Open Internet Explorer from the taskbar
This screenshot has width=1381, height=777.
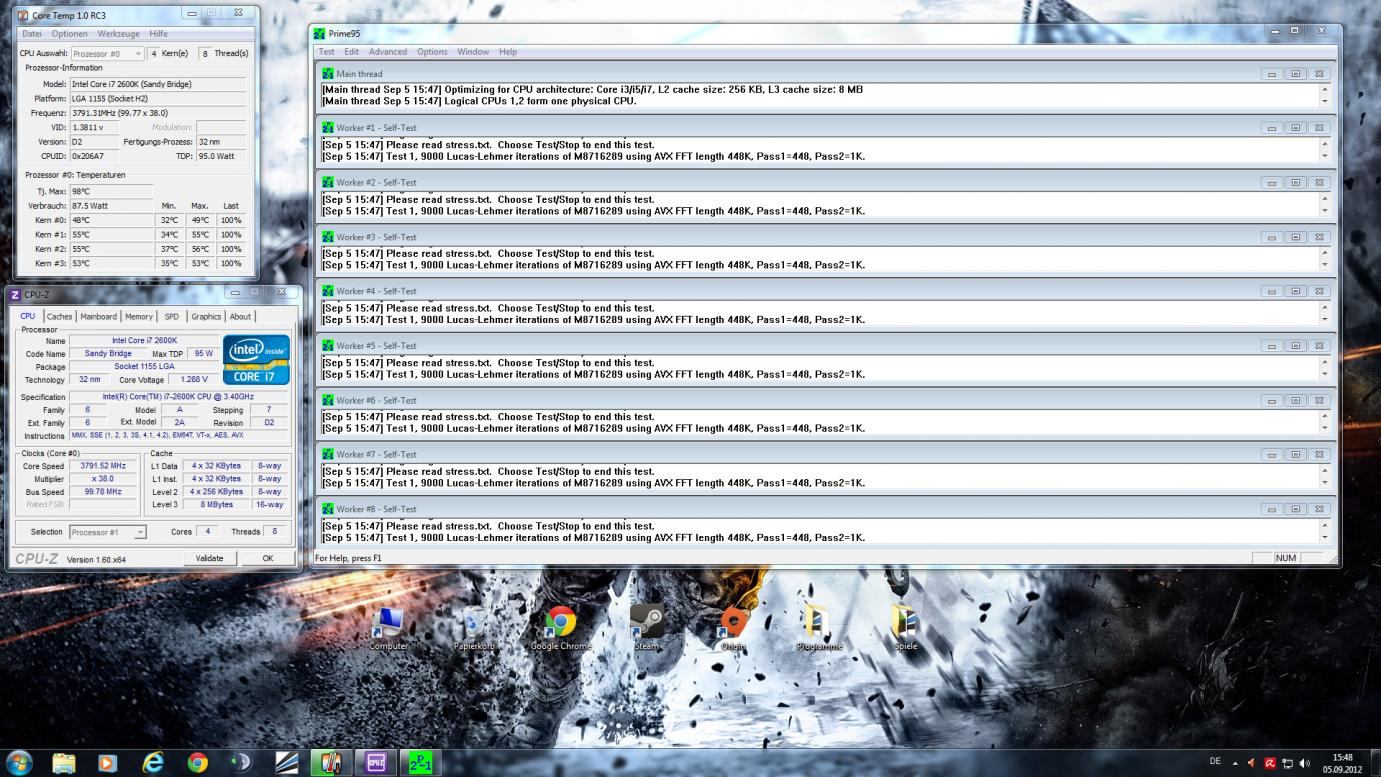click(x=153, y=763)
